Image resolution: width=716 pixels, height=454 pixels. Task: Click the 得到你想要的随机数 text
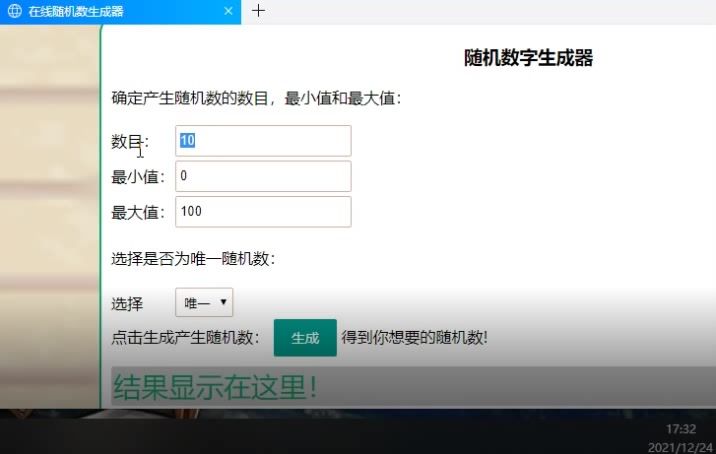click(415, 338)
